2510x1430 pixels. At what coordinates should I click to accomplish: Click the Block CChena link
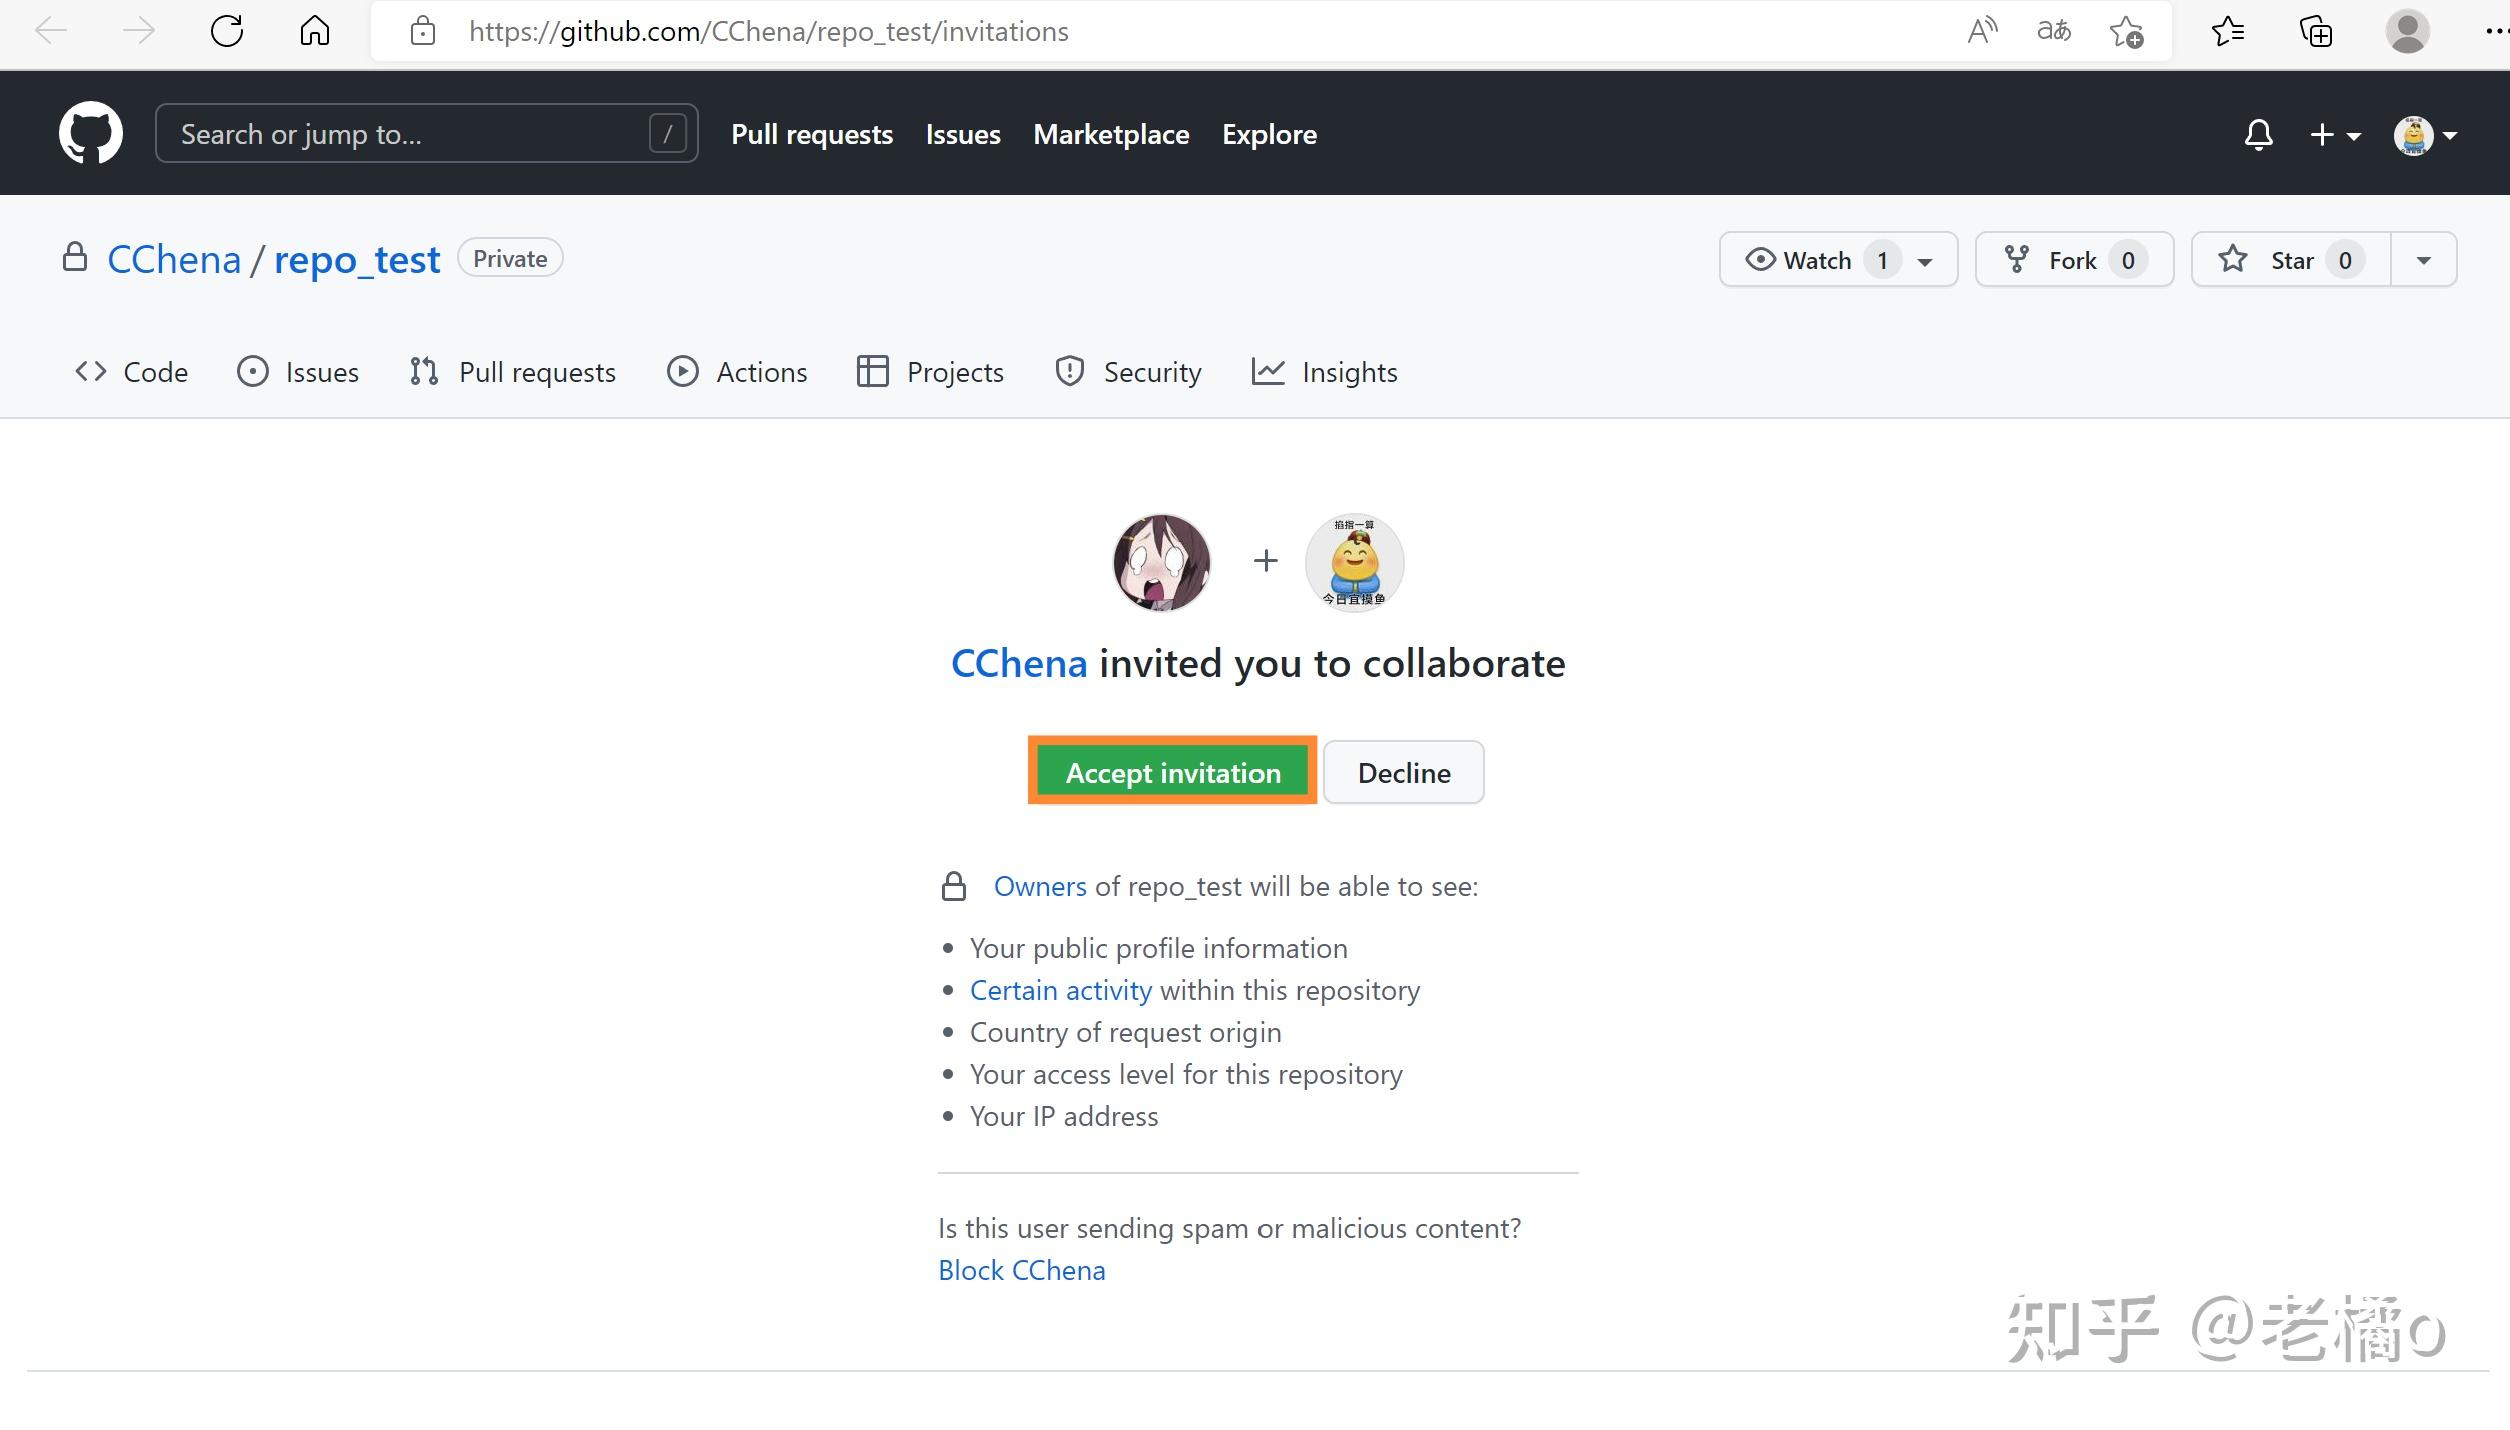tap(1021, 1270)
